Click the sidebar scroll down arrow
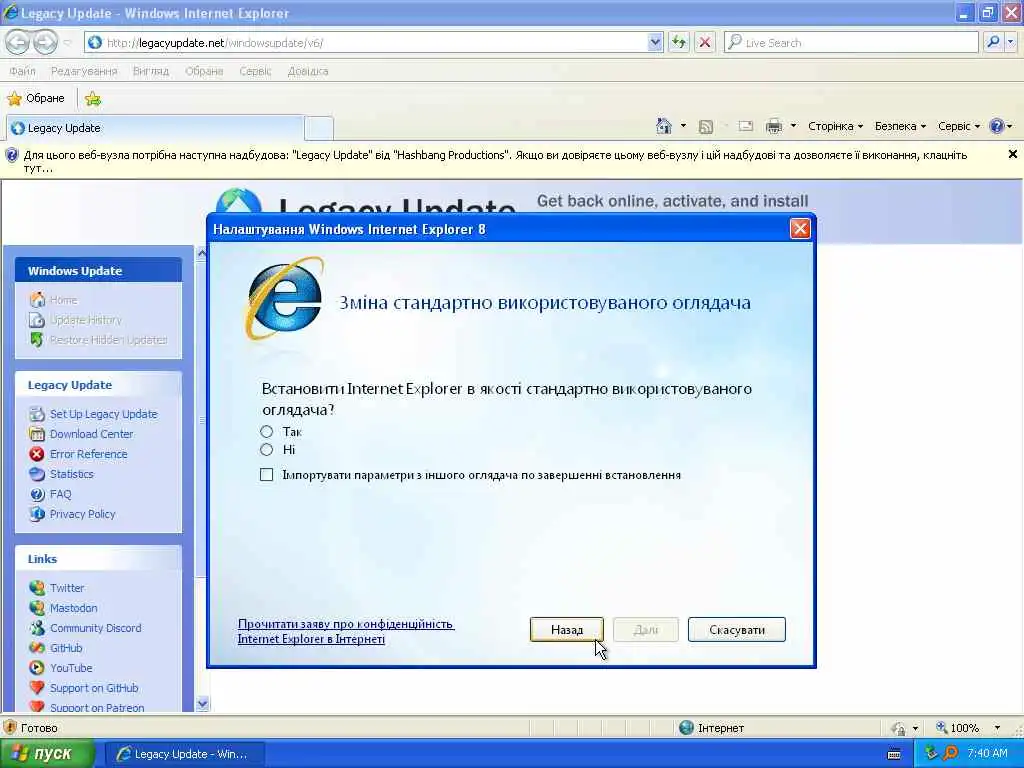 tap(202, 704)
